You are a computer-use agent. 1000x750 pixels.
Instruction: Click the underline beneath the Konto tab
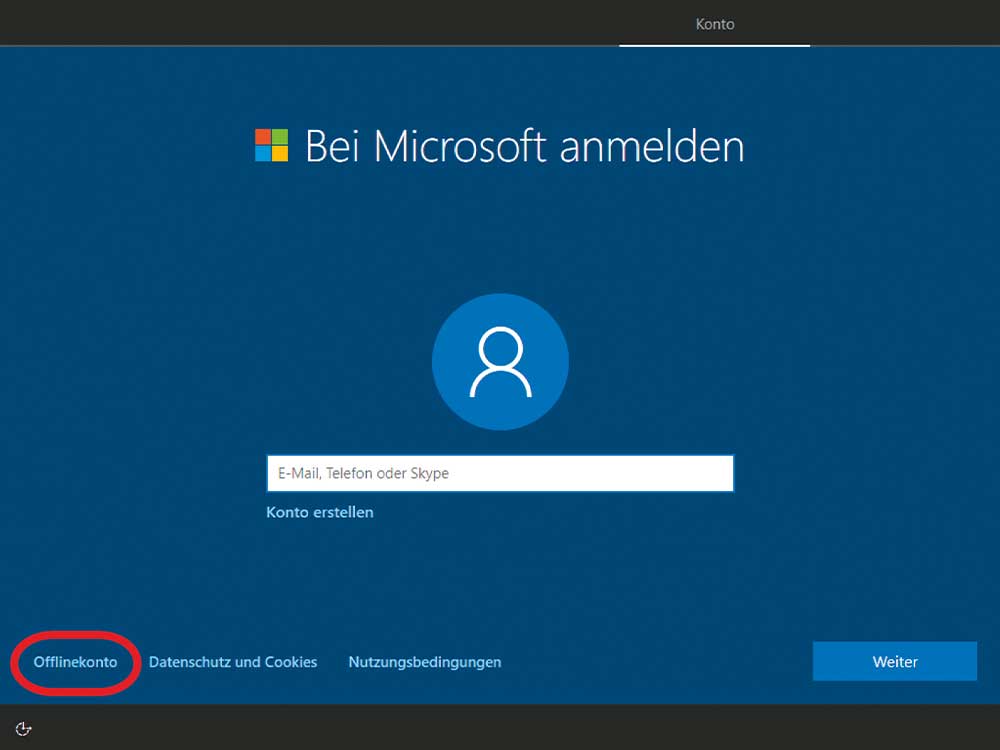(714, 45)
